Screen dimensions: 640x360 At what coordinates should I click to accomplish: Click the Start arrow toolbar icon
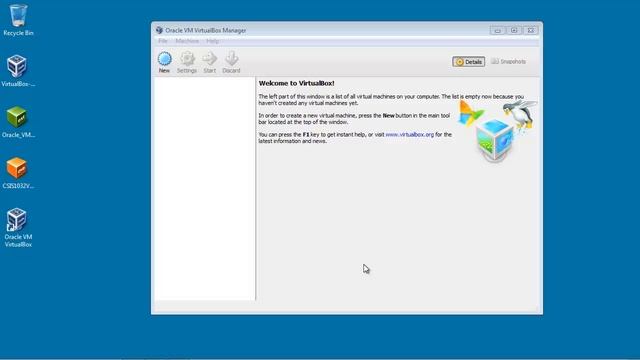click(x=209, y=62)
